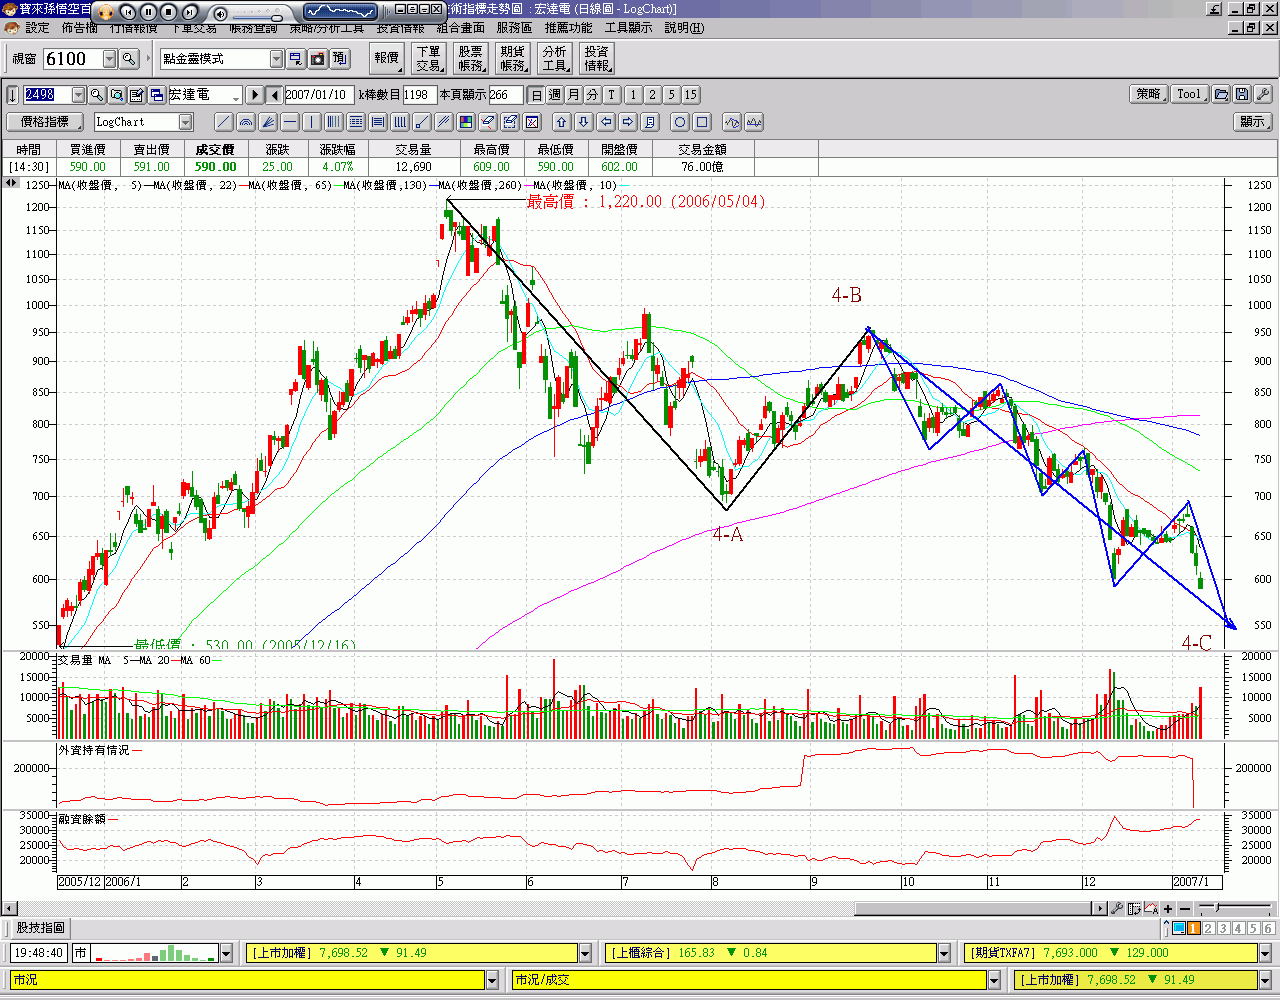Click the up arrow marker tool
1280x1000 pixels.
(x=562, y=122)
